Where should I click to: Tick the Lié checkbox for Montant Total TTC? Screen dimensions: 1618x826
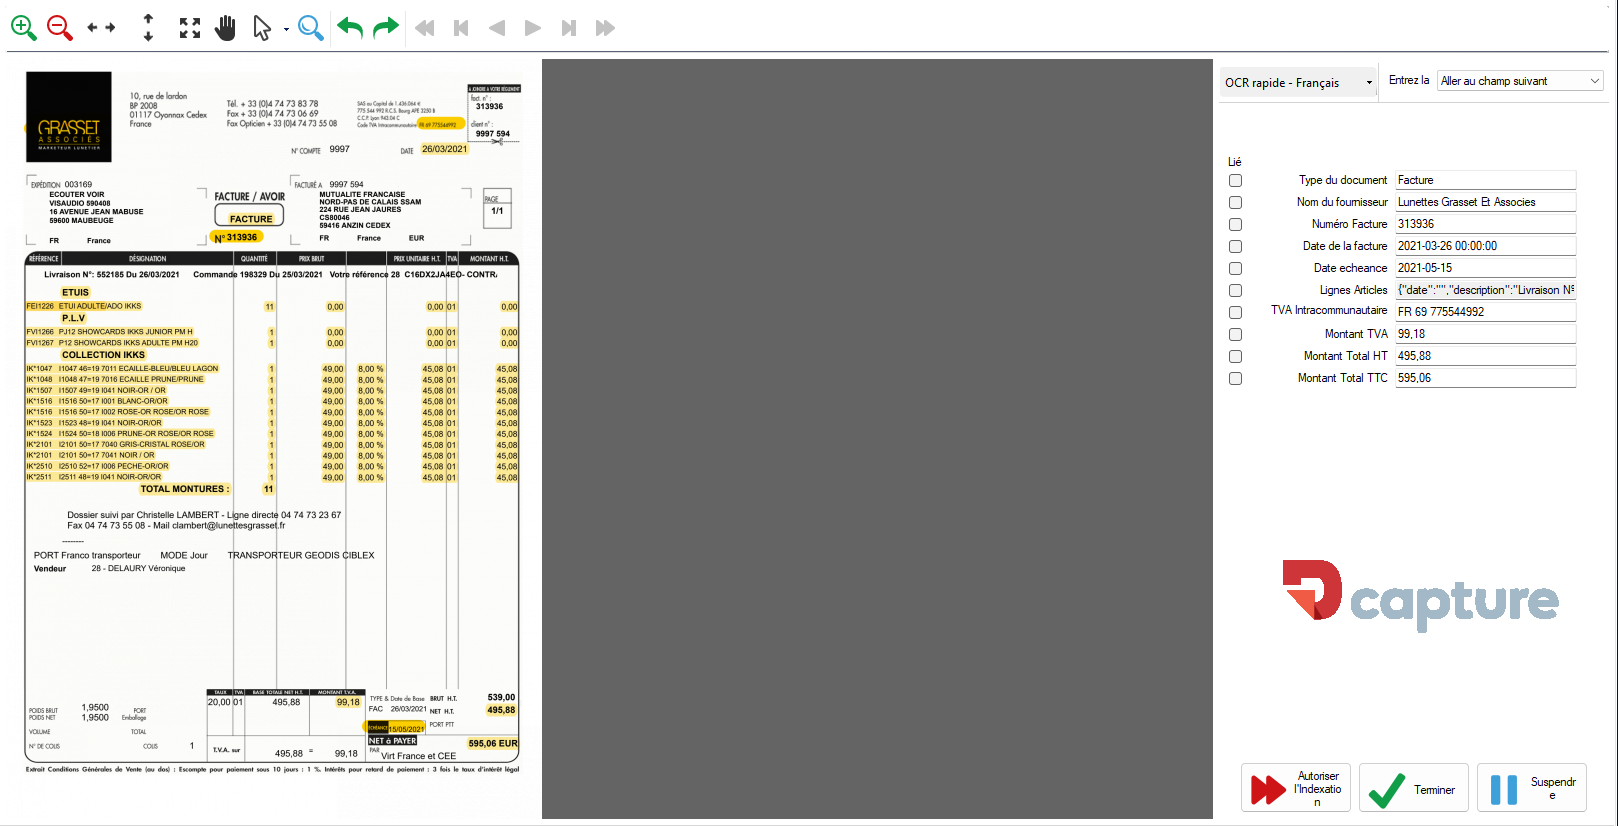[x=1235, y=379]
